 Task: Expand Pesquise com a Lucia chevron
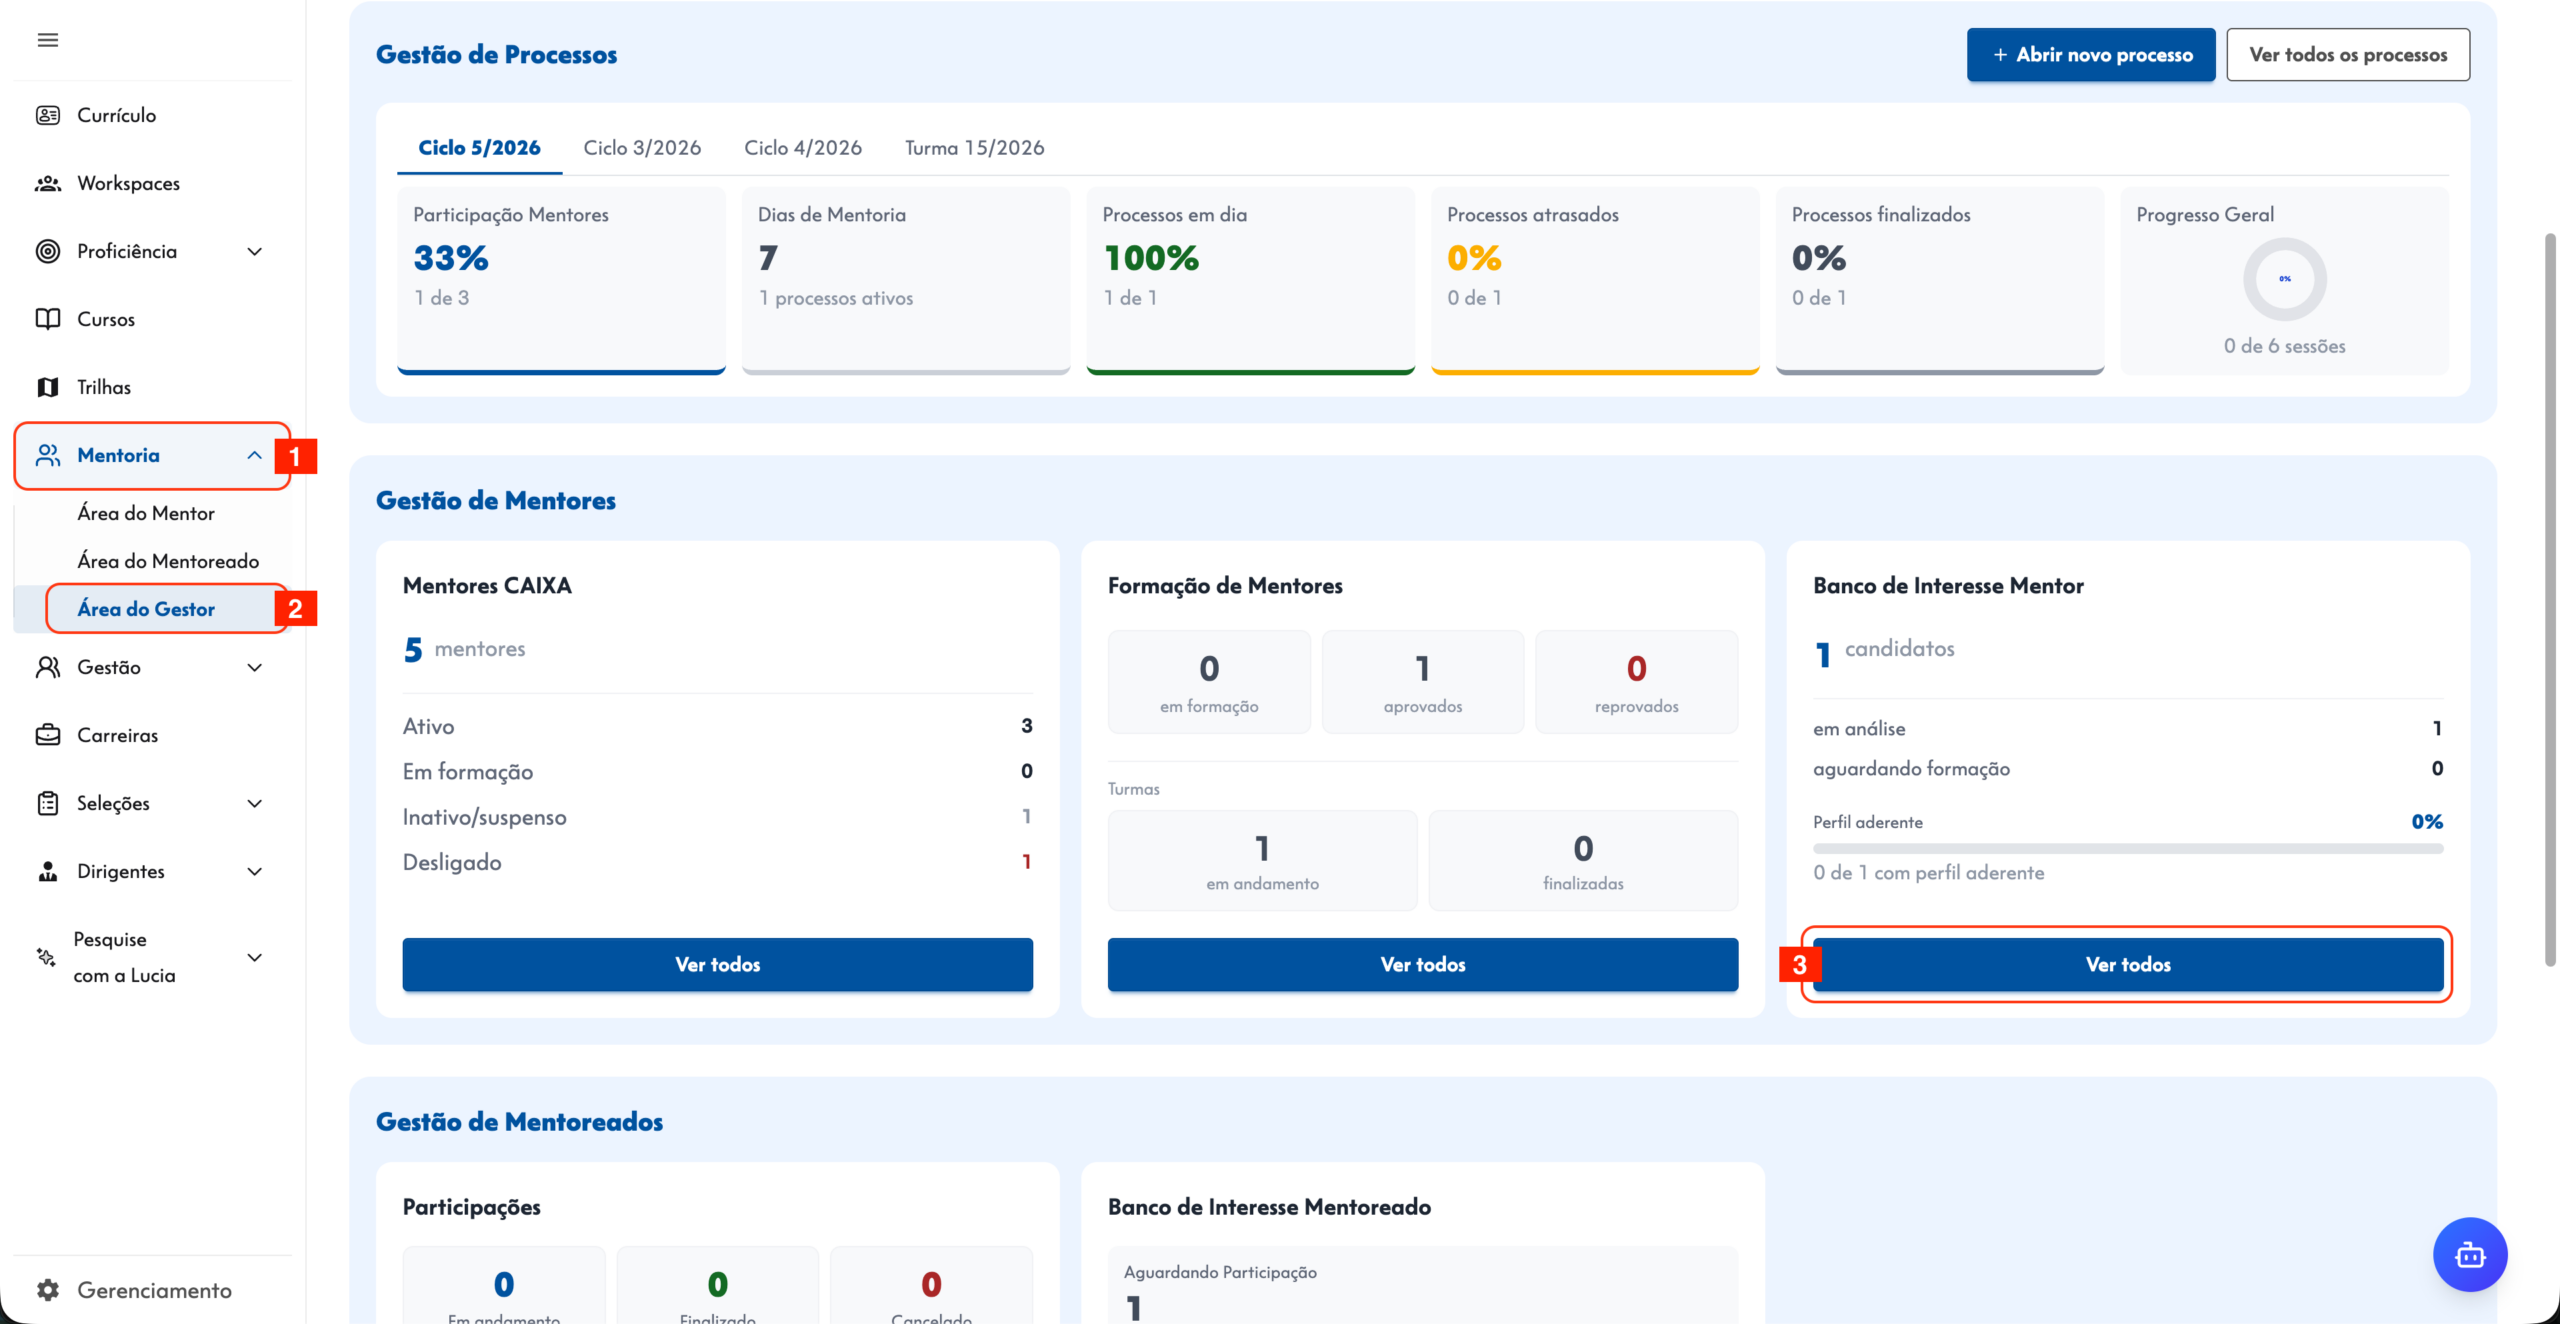(x=255, y=957)
